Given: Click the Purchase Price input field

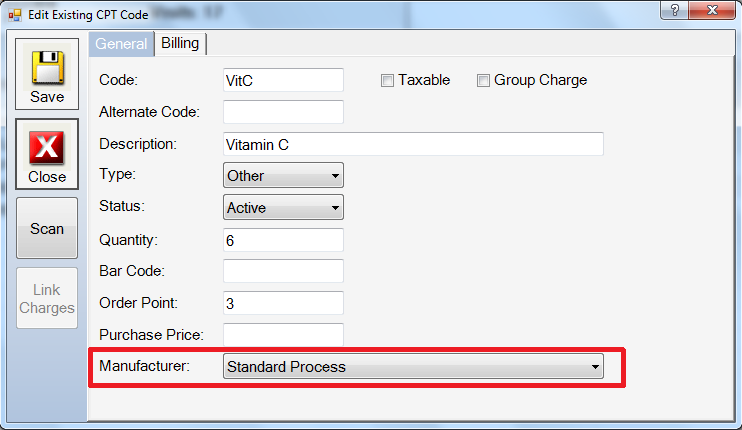Looking at the screenshot, I should pyautogui.click(x=283, y=335).
